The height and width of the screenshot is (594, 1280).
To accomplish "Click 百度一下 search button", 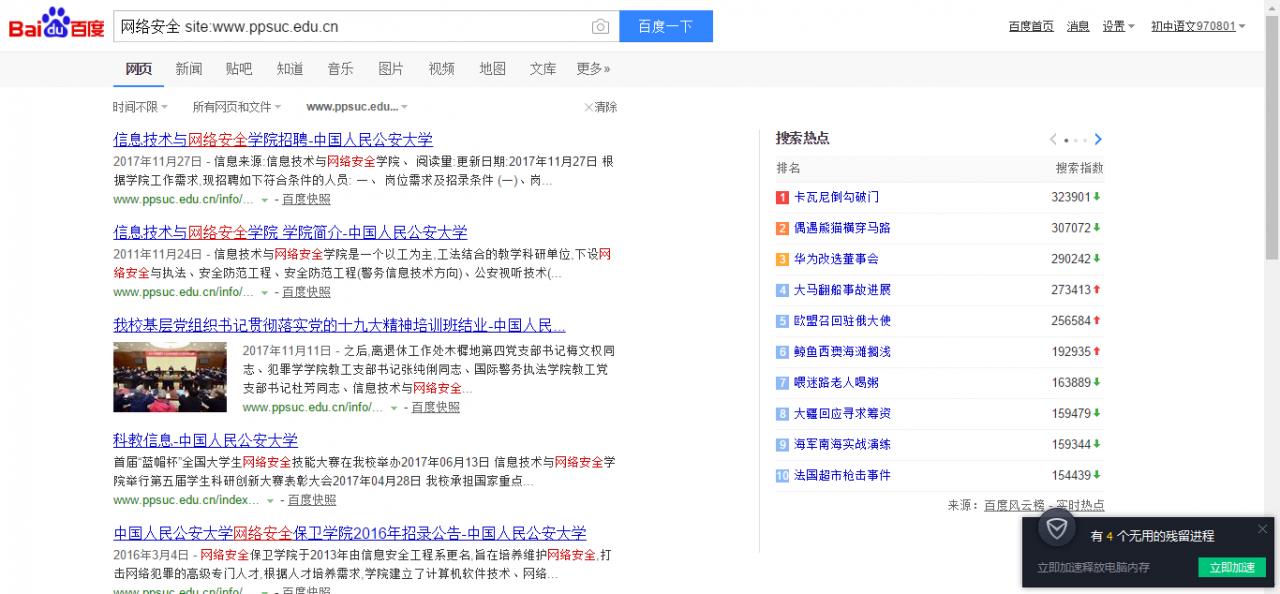I will coord(666,27).
